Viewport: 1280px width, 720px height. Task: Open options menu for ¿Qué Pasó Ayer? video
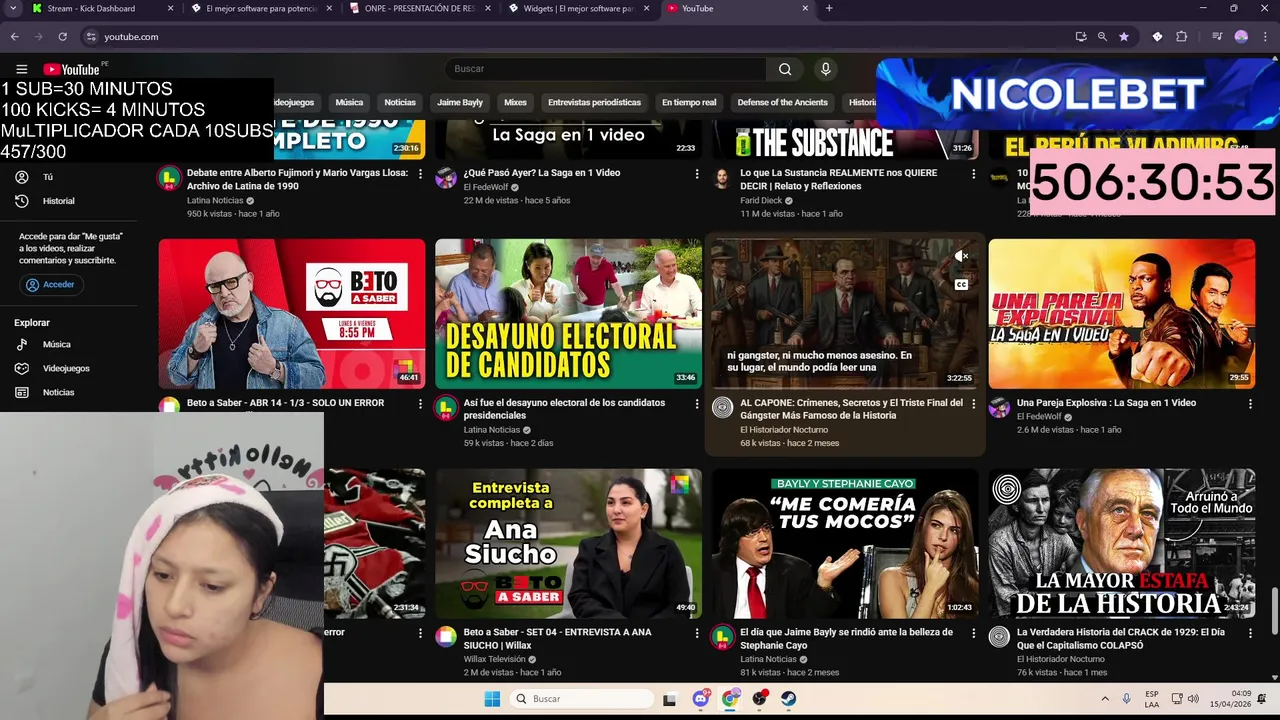point(697,174)
